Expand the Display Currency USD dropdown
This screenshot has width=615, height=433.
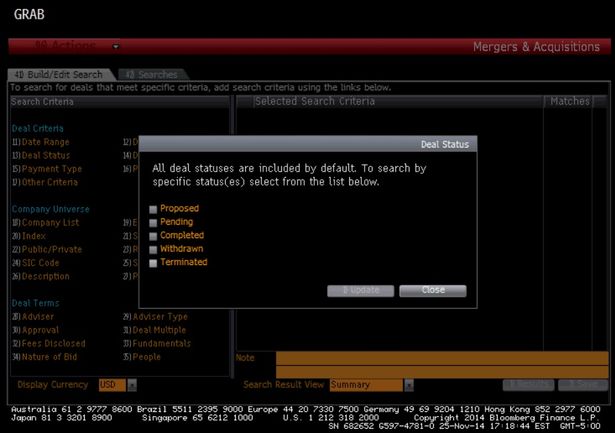[x=131, y=385]
